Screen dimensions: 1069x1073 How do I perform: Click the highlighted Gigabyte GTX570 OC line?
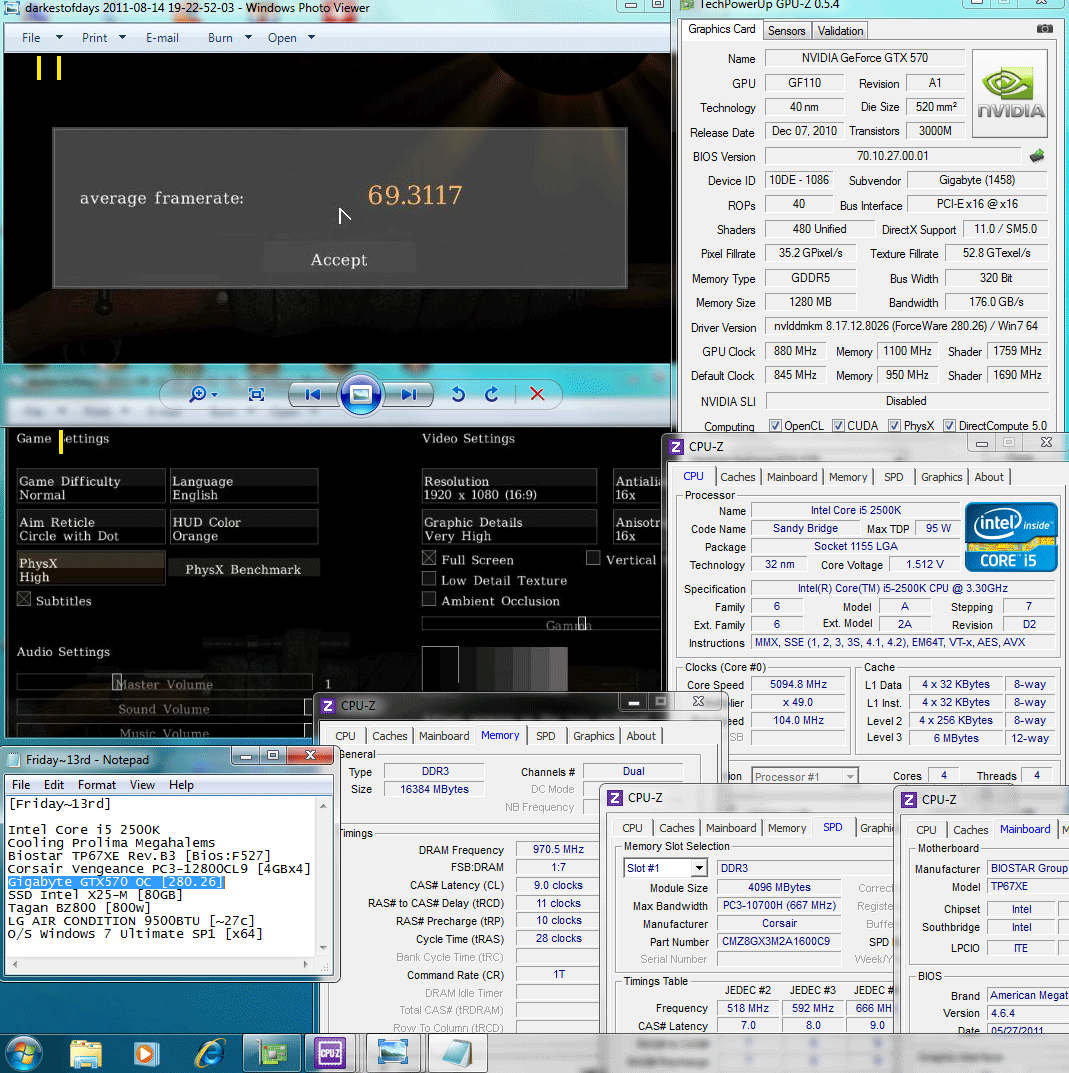[116, 881]
